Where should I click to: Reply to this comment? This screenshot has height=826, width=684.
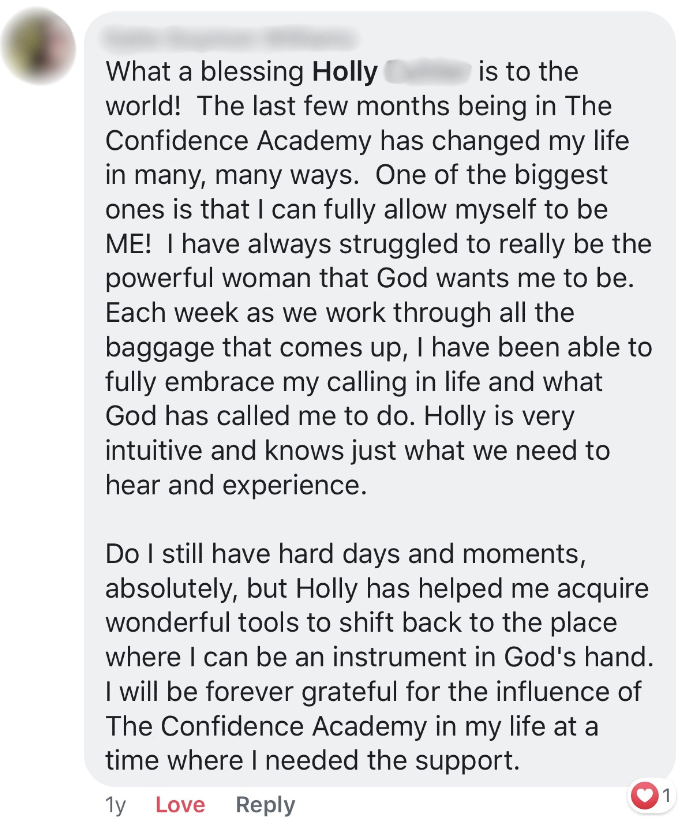265,805
